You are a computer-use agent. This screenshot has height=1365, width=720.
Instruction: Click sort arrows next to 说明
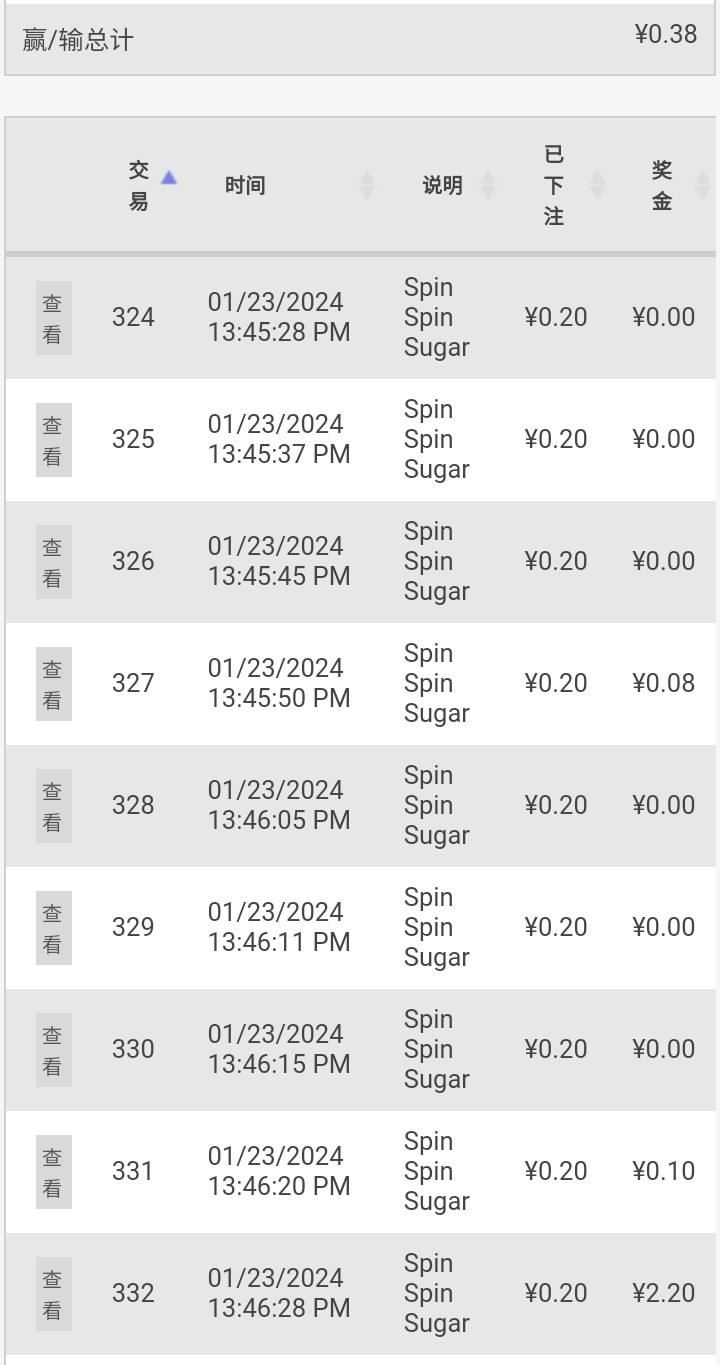488,185
